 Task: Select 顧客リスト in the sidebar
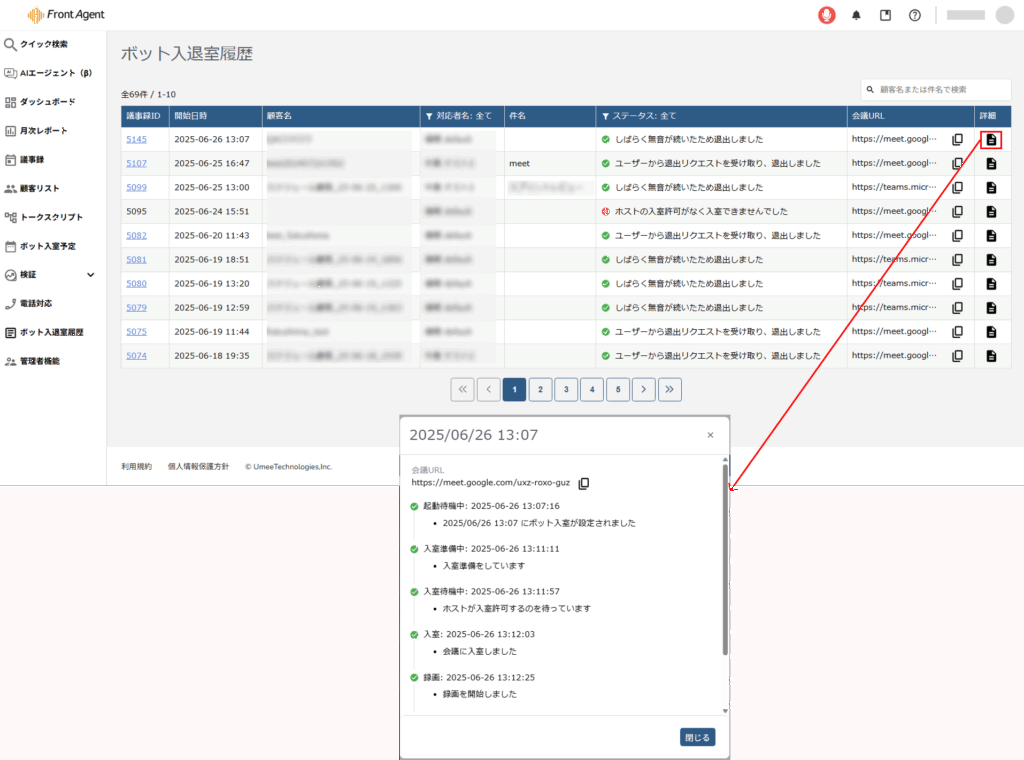tap(40, 188)
